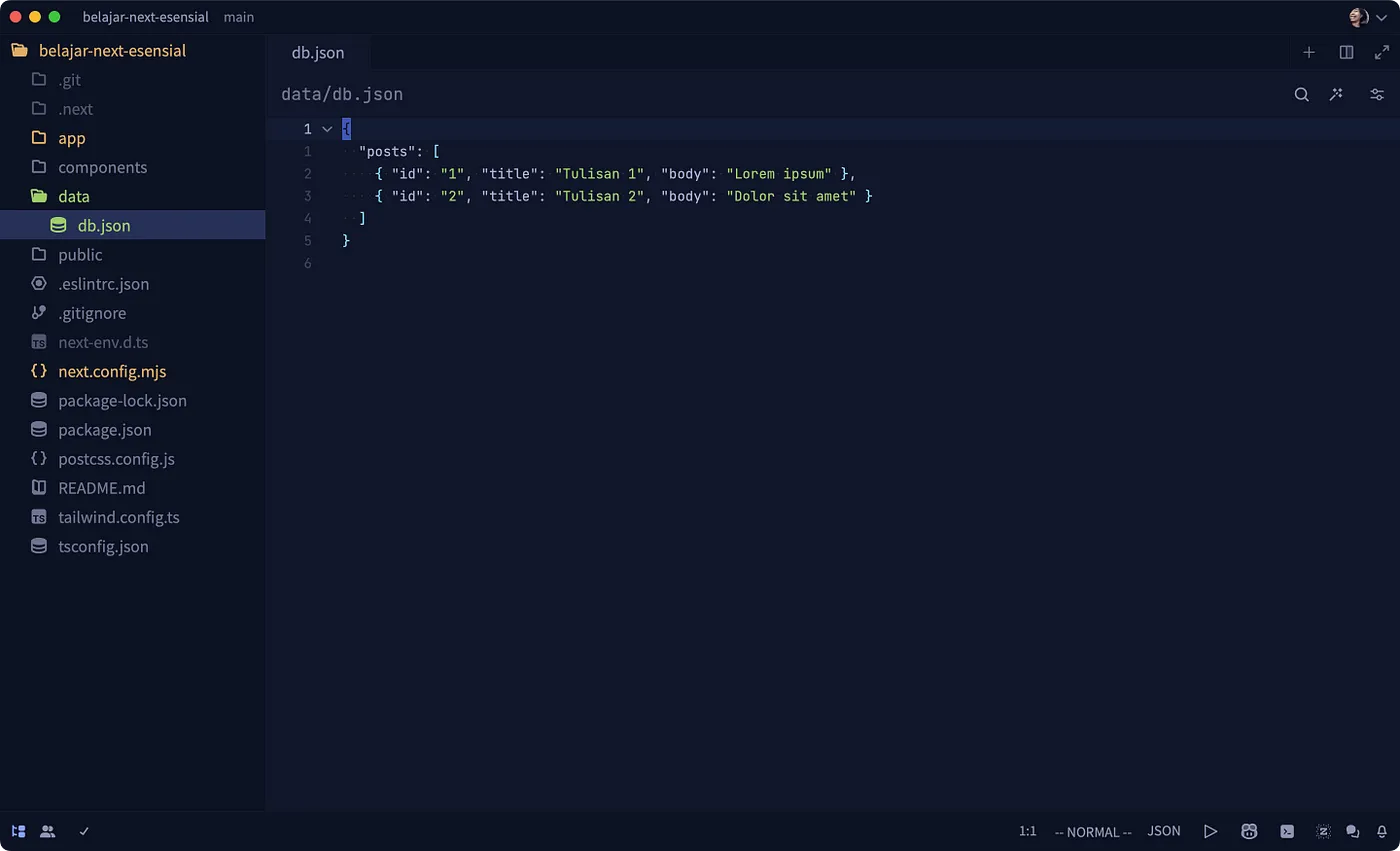The image size is (1400, 851).
Task: Collapse the data folder in file tree
Action: click(x=73, y=196)
